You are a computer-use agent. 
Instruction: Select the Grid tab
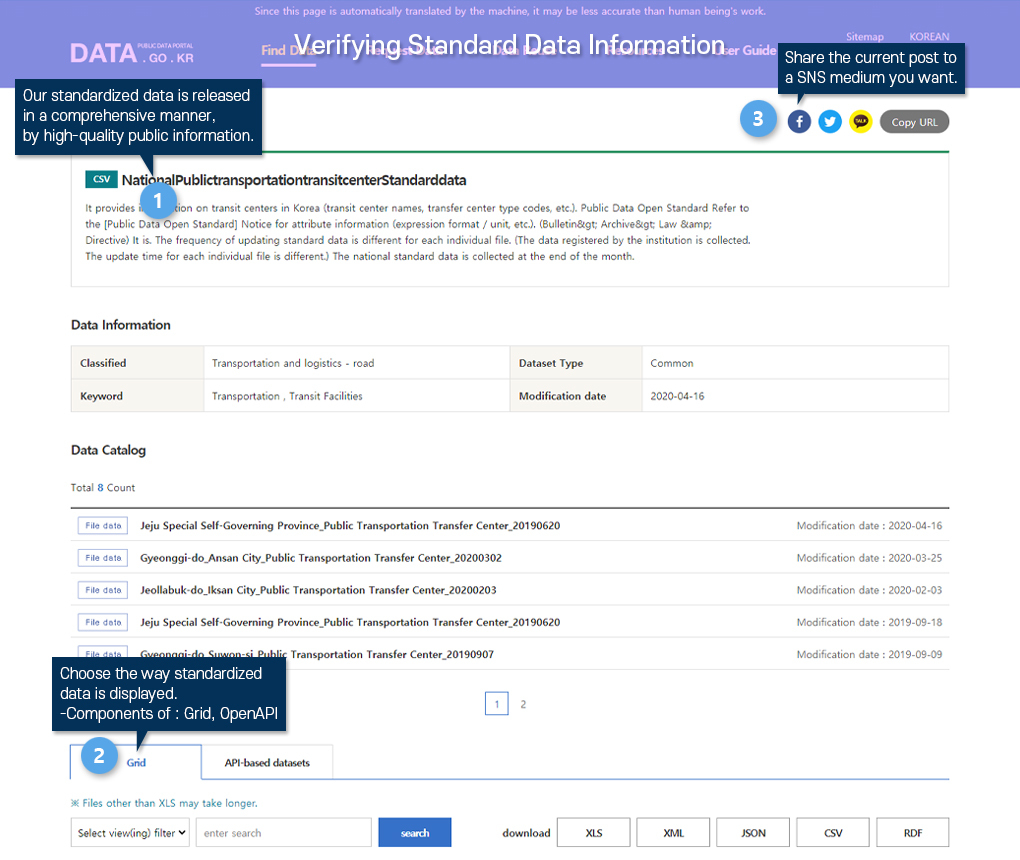pyautogui.click(x=137, y=763)
